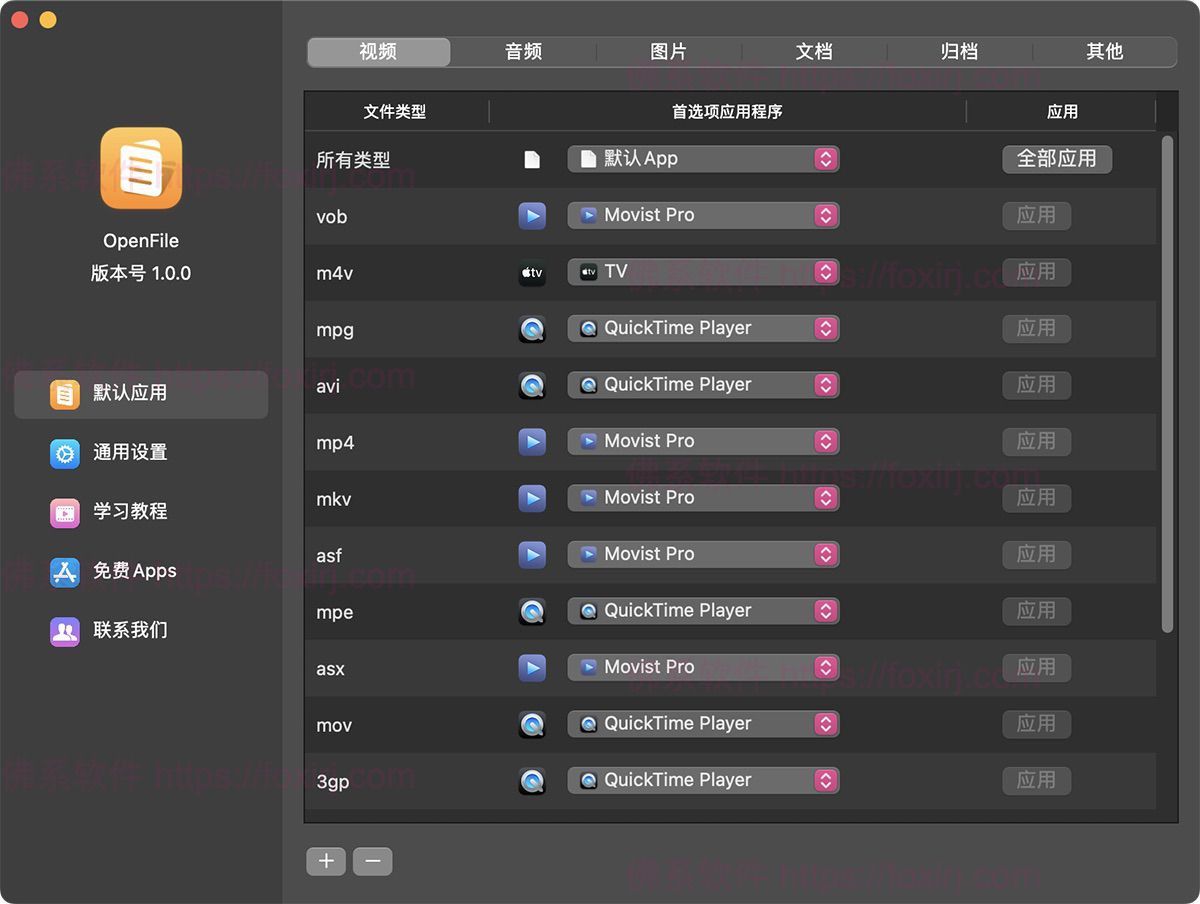Open the default app dropdown for mp4

[x=703, y=441]
